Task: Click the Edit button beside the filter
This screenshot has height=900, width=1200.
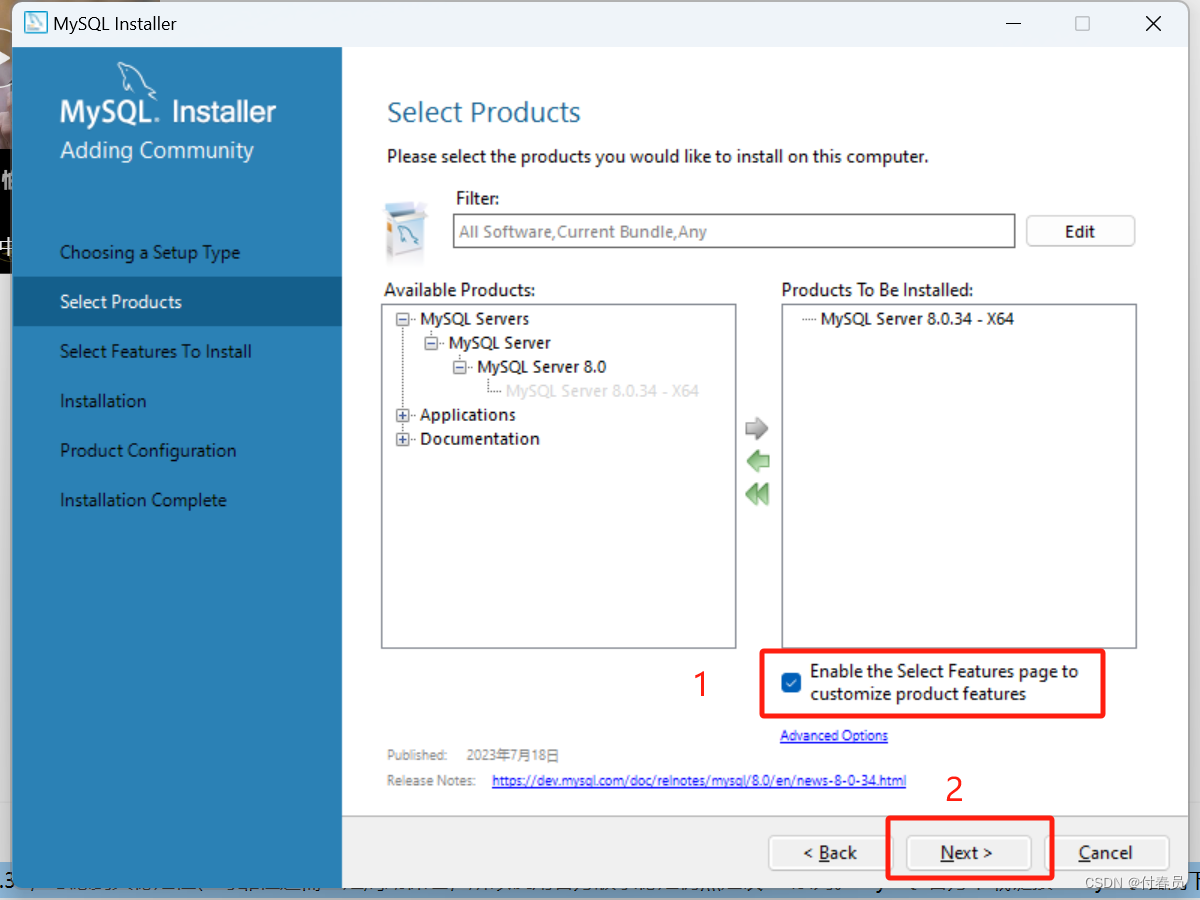Action: (1080, 231)
